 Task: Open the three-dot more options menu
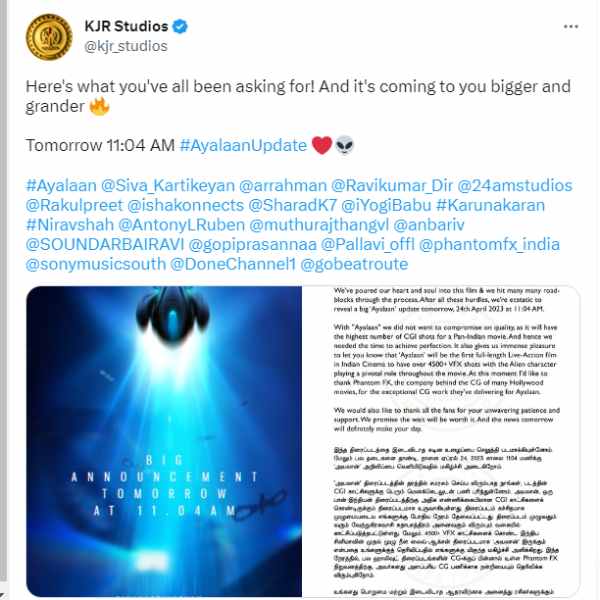click(x=571, y=27)
